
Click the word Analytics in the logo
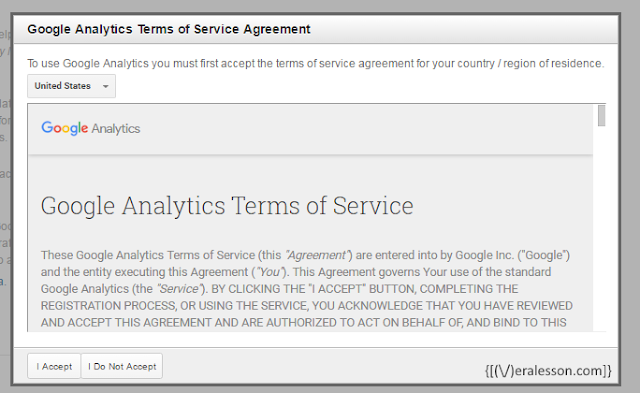(116, 129)
